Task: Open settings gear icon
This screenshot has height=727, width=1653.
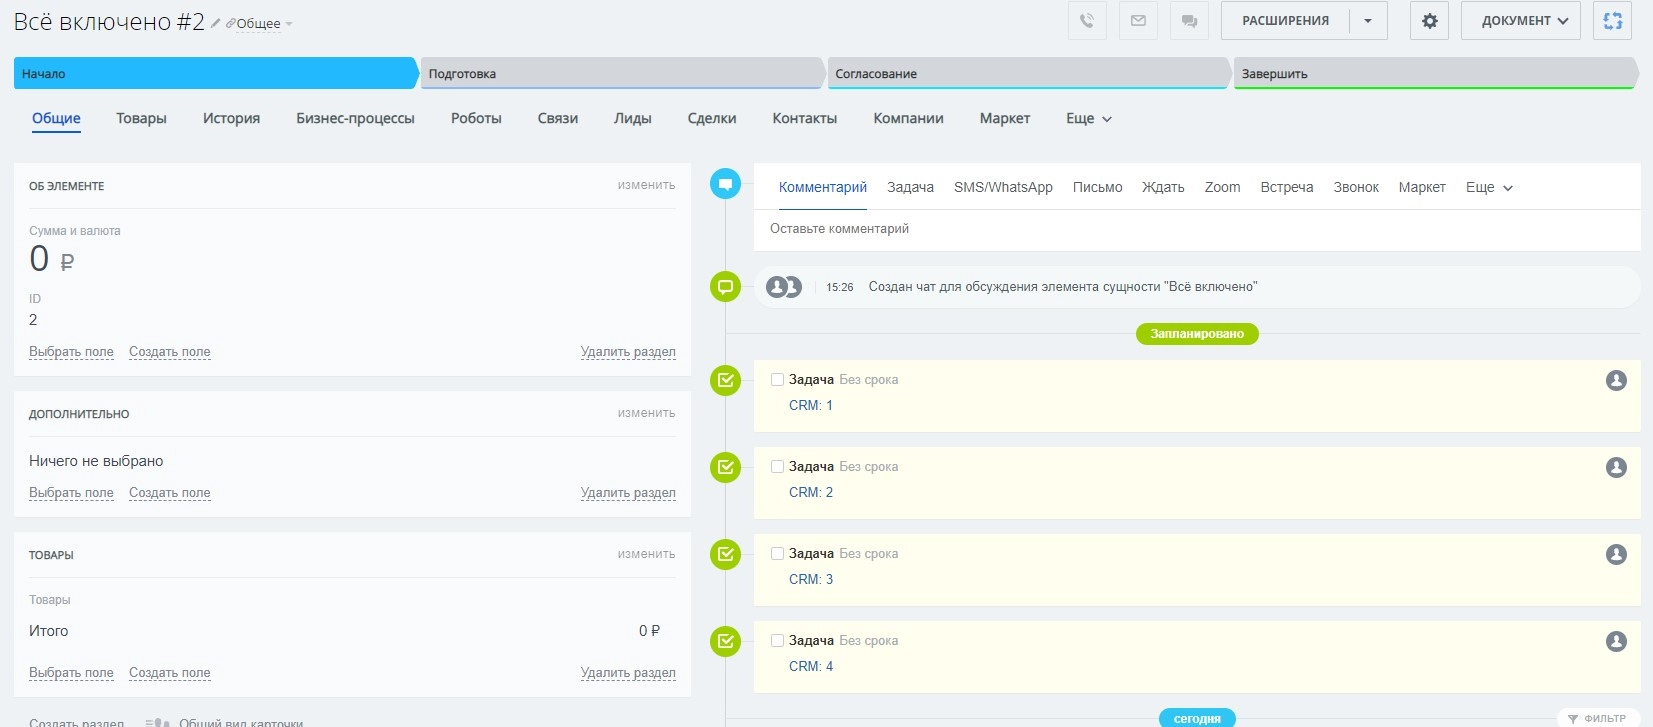Action: (1429, 21)
